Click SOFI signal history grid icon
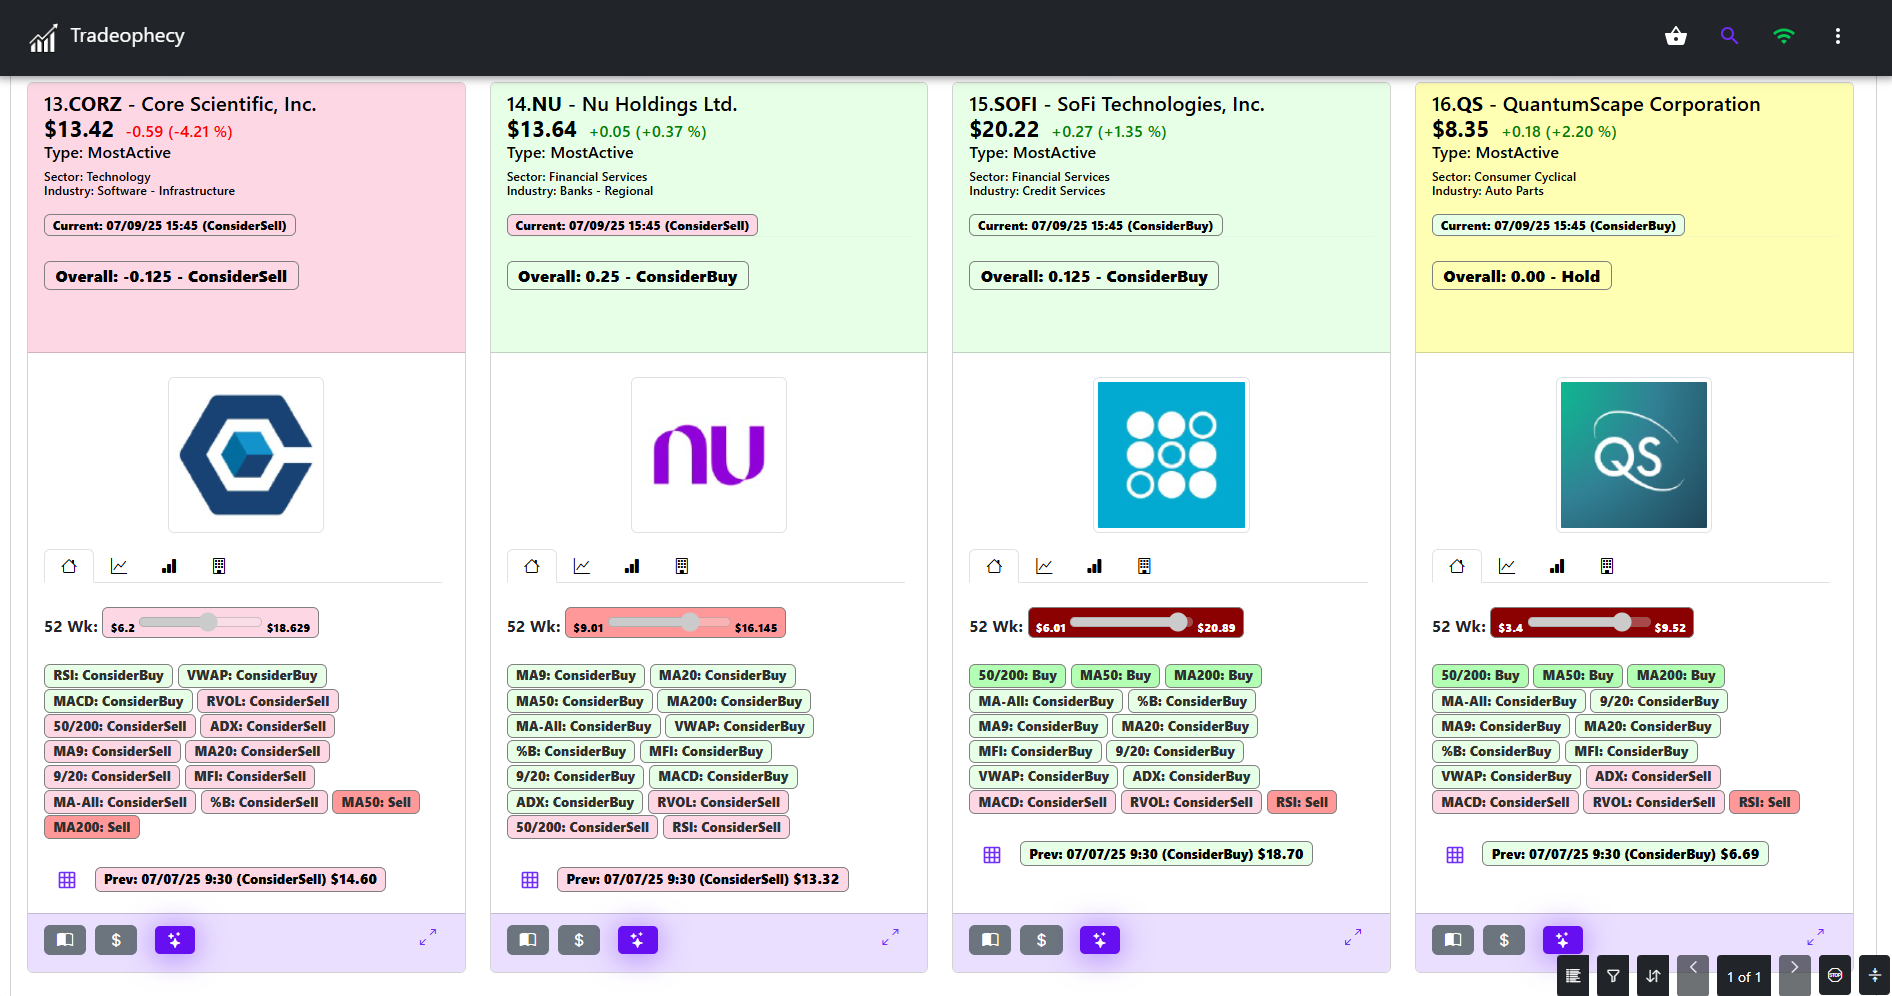This screenshot has width=1892, height=996. (x=992, y=855)
